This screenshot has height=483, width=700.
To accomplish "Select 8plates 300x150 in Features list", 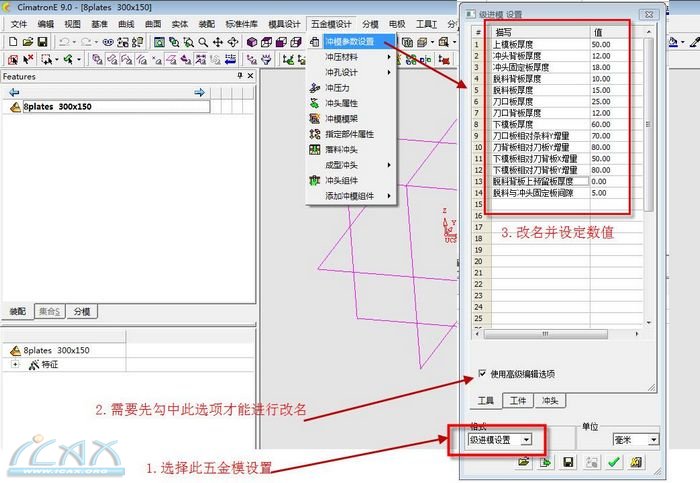I will point(116,107).
